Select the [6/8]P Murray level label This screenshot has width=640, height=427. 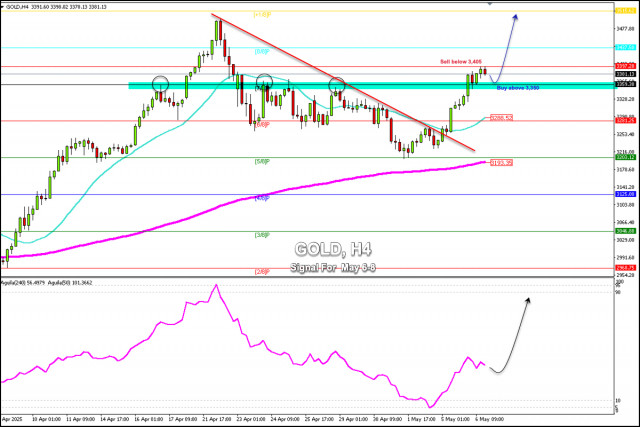pos(262,125)
